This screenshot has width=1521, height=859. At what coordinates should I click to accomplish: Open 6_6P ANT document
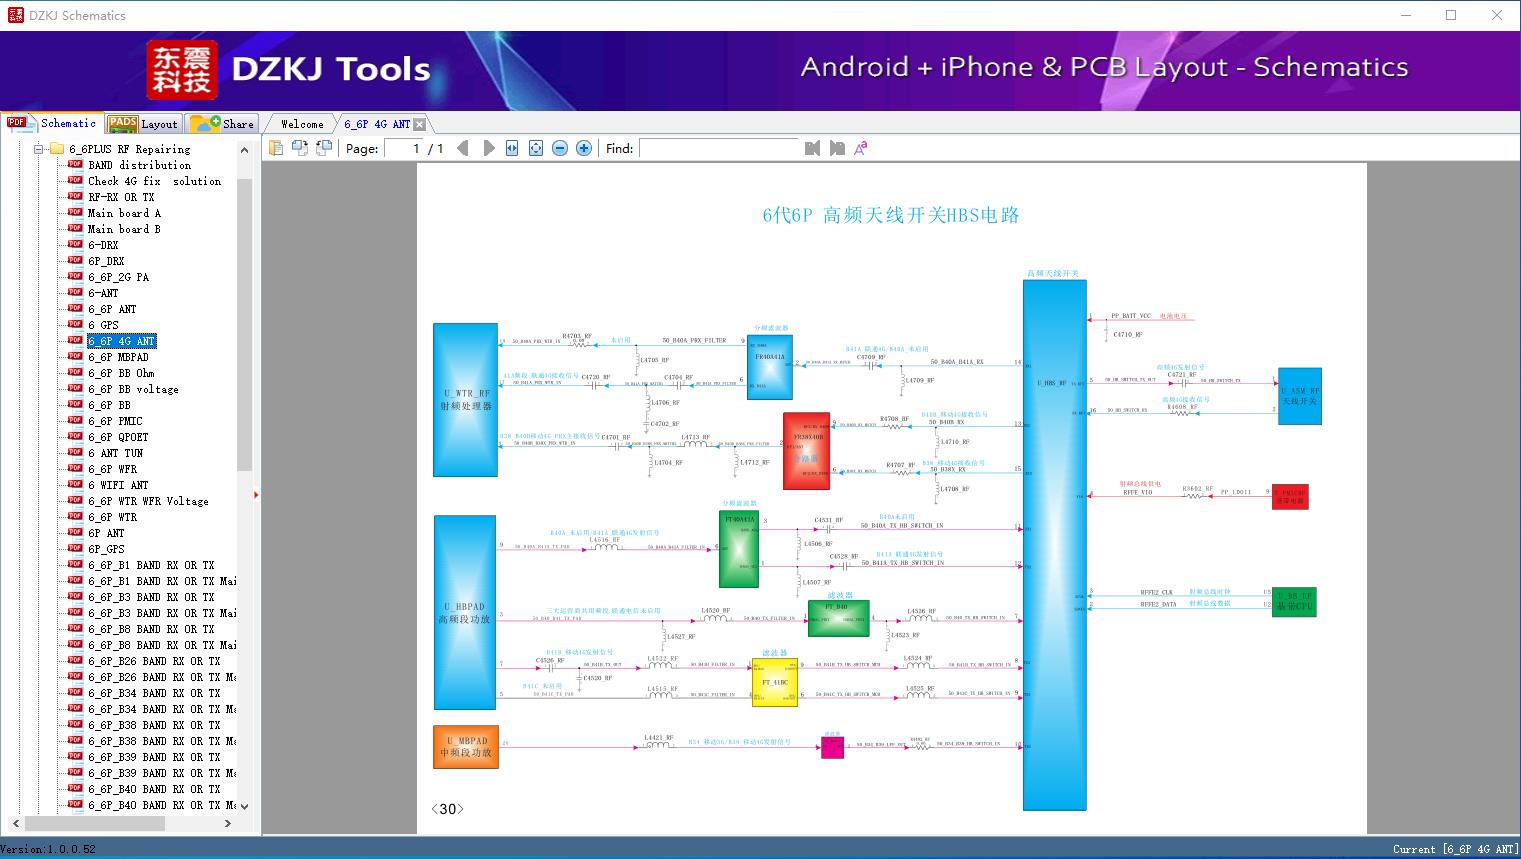pos(112,309)
